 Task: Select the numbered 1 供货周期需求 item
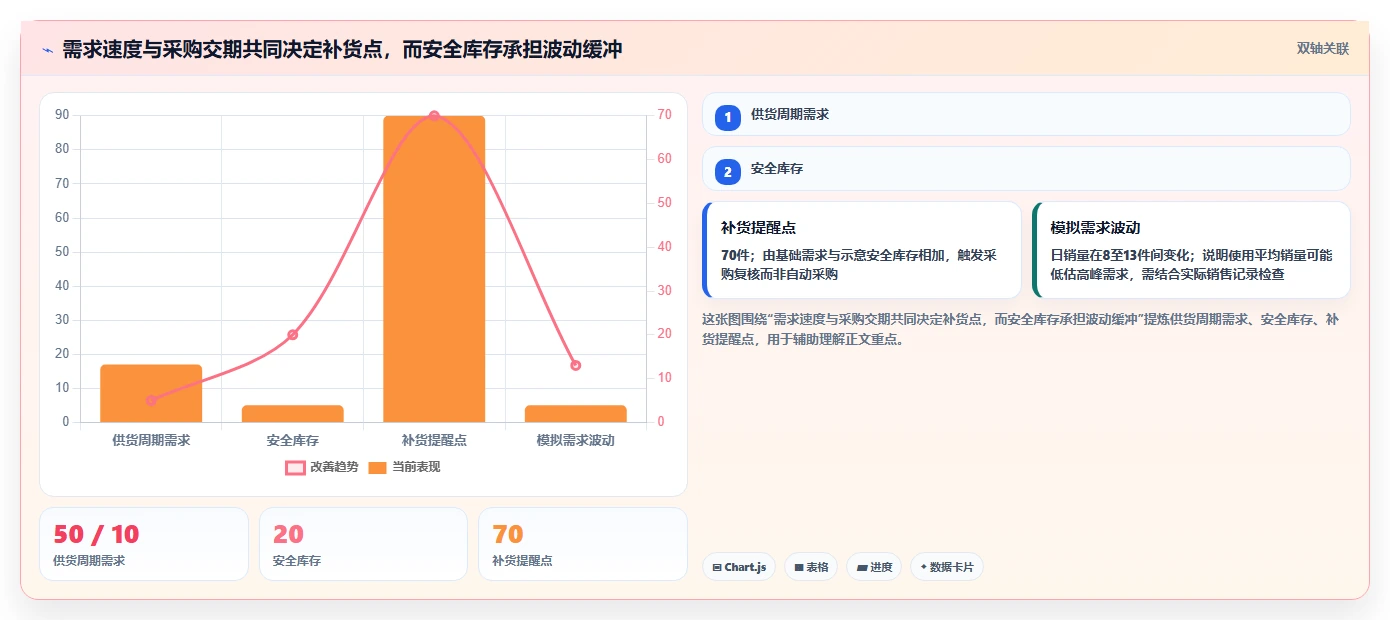pyautogui.click(x=1026, y=115)
